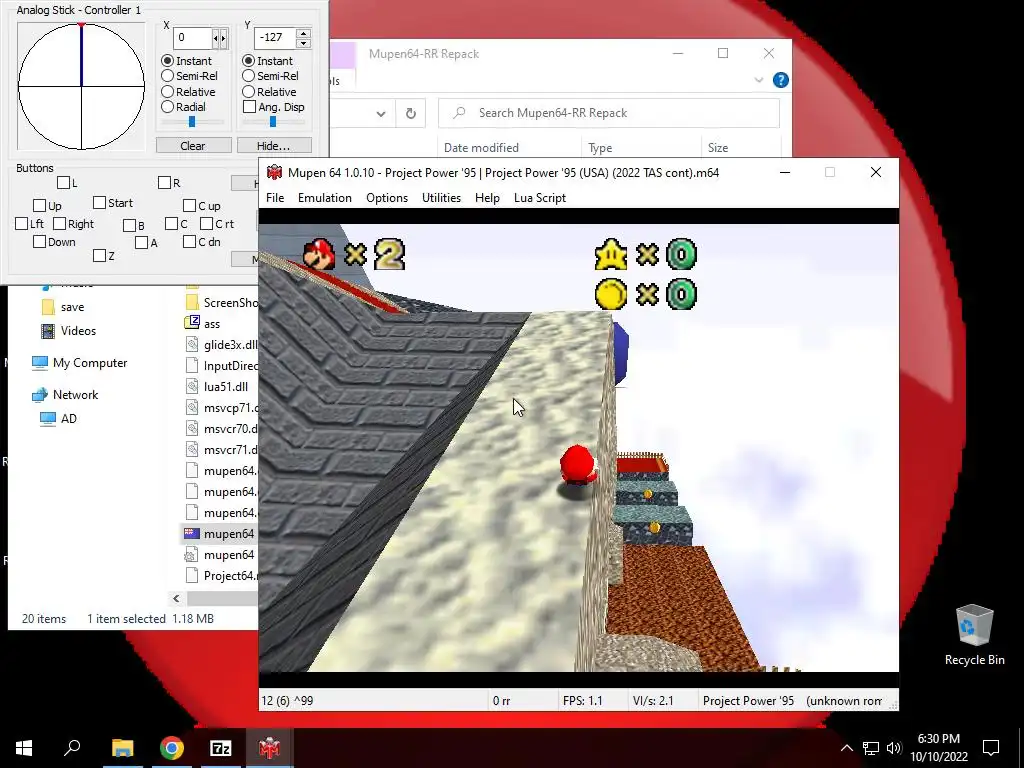Launch Chrome from the taskbar
1024x768 pixels.
[x=172, y=748]
